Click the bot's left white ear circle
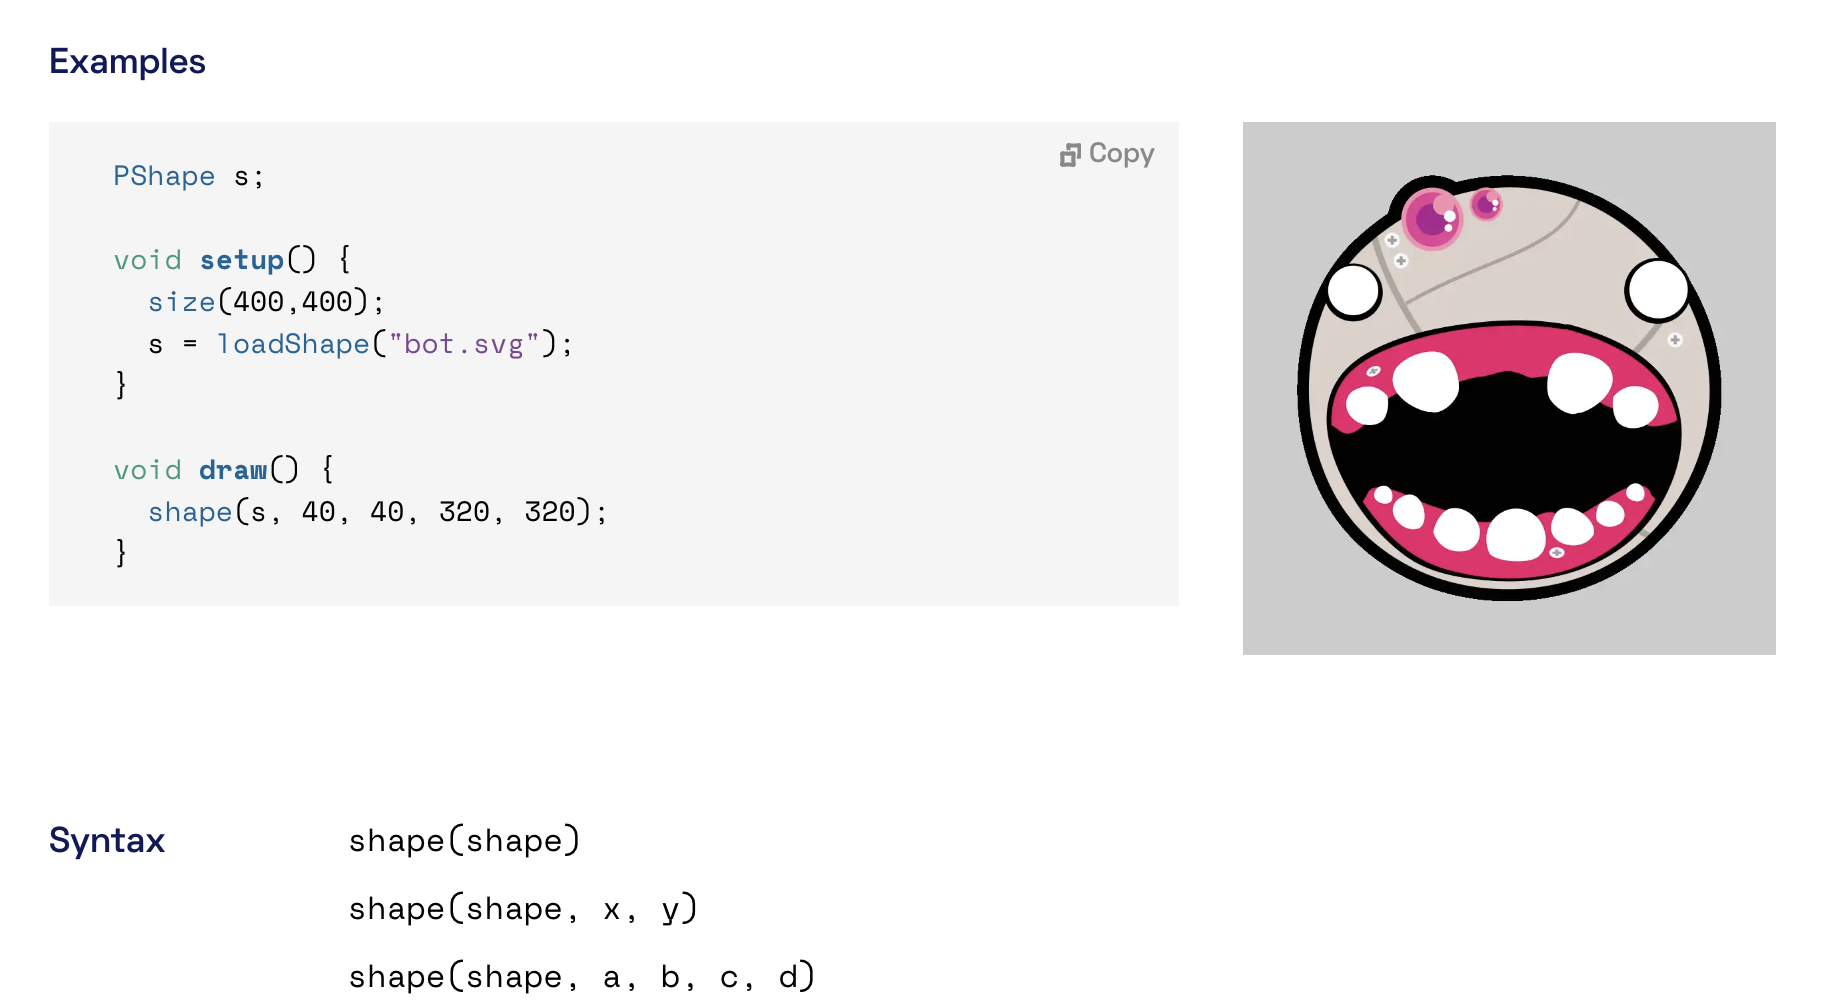Image resolution: width=1848 pixels, height=1006 pixels. coord(1354,292)
